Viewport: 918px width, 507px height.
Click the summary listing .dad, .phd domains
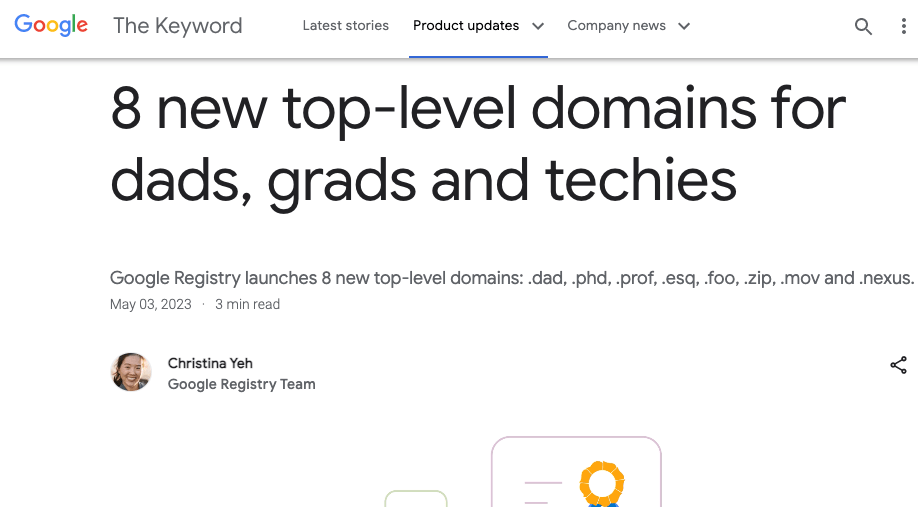click(511, 278)
